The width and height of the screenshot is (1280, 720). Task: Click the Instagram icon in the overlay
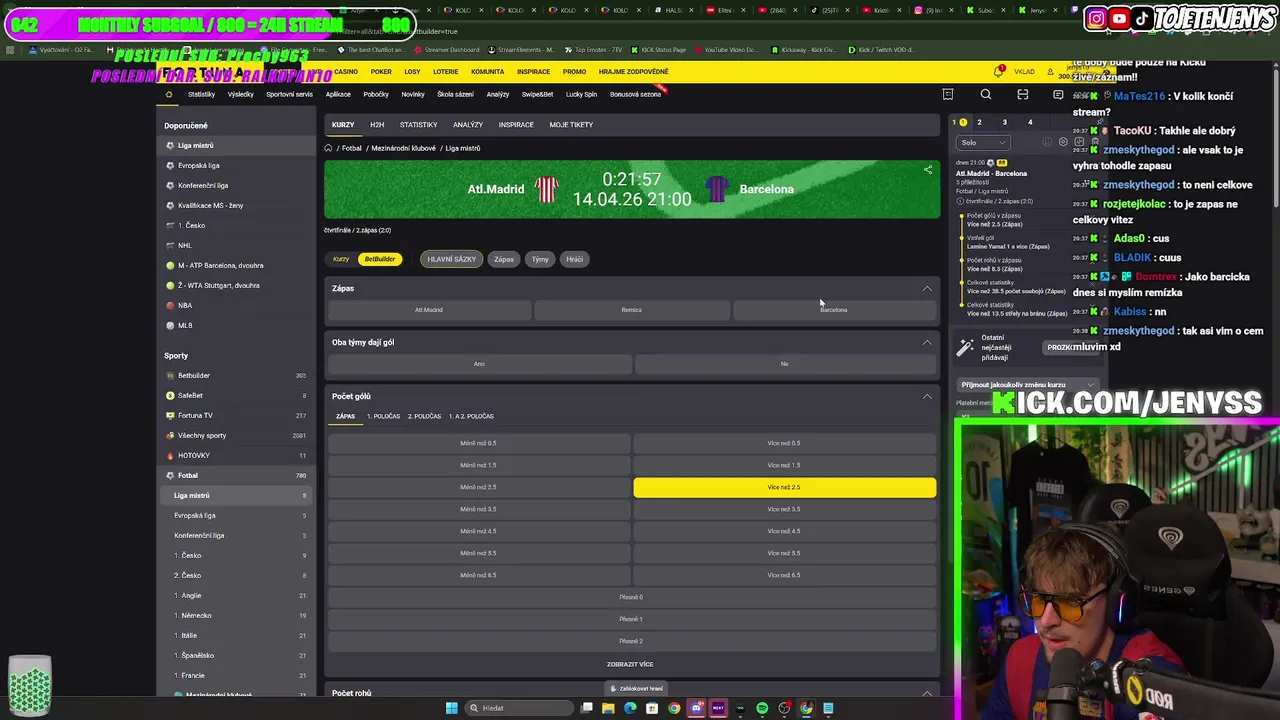tap(1096, 18)
